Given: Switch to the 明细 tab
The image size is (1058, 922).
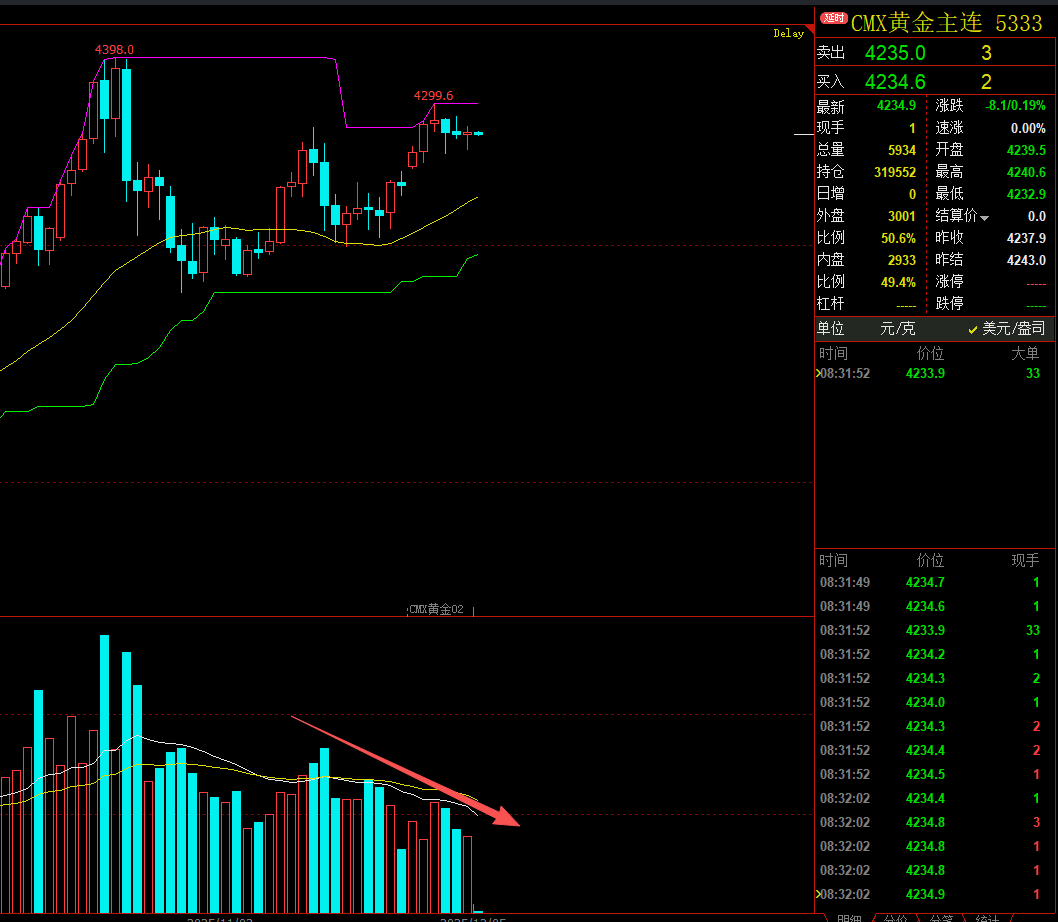Looking at the screenshot, I should (x=849, y=917).
